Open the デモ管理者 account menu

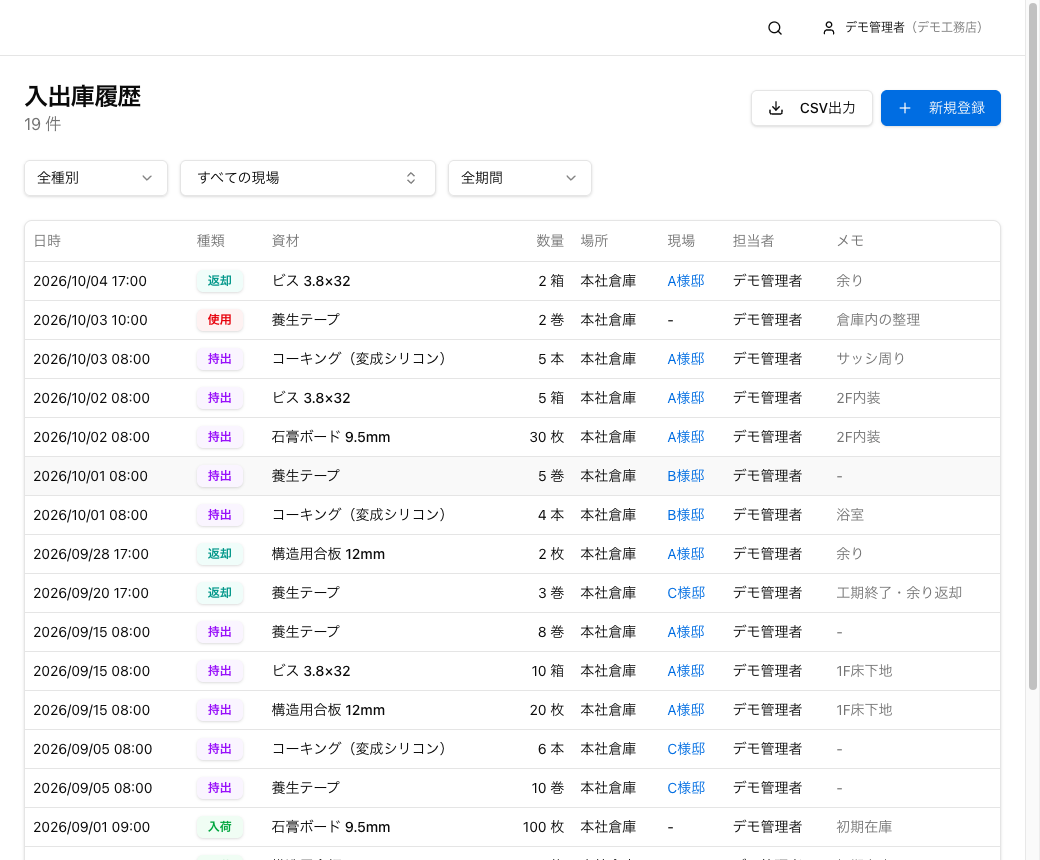(x=902, y=28)
